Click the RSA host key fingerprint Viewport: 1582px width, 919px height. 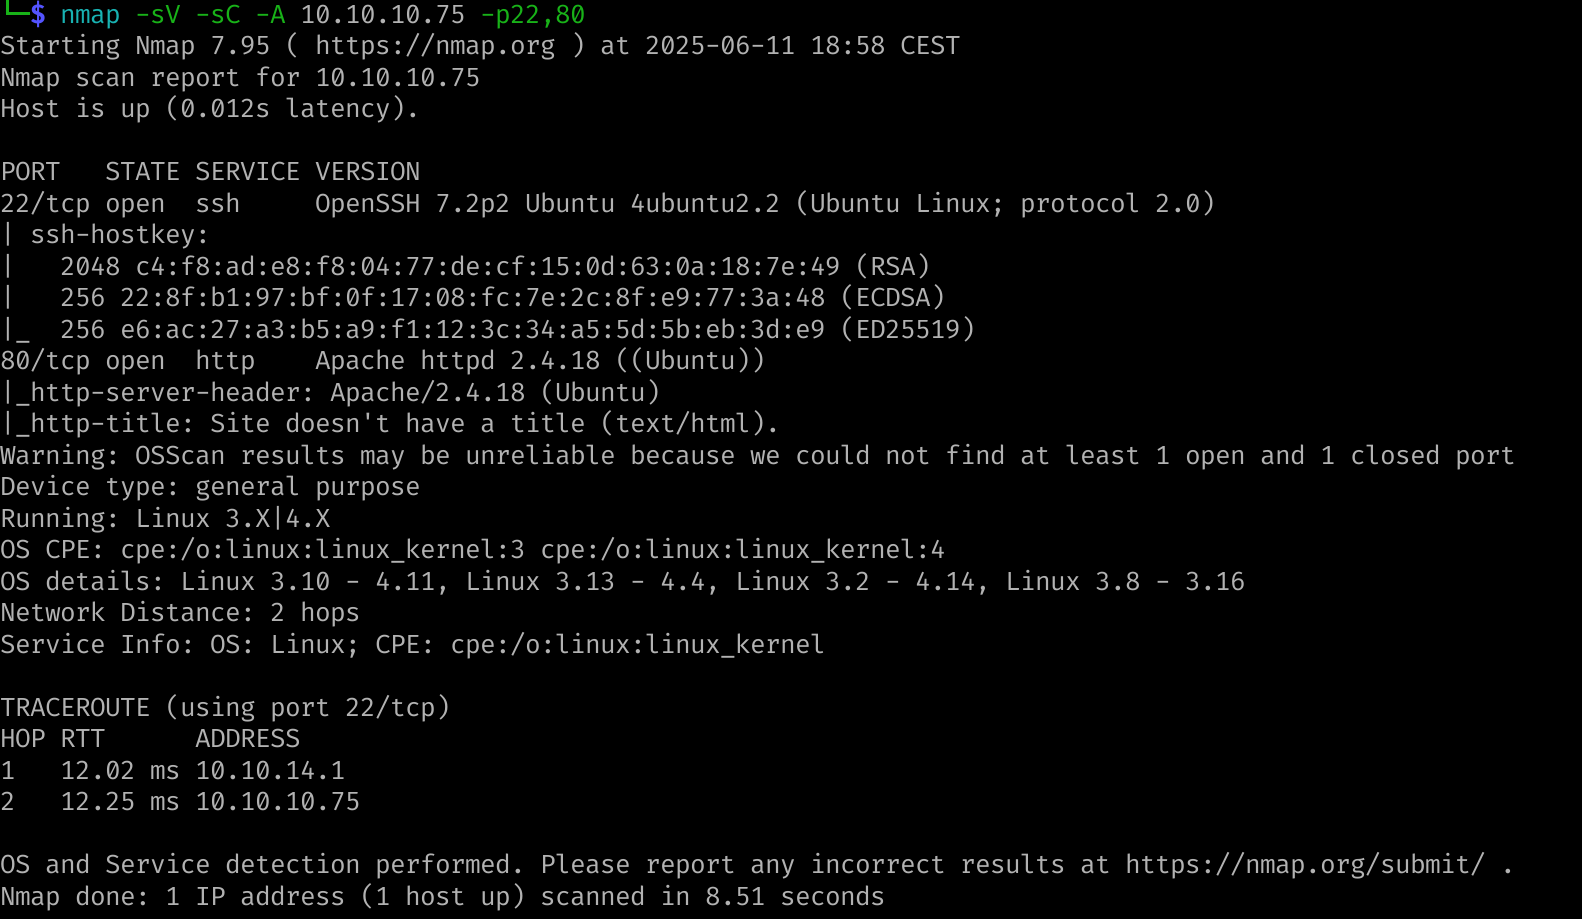(487, 267)
